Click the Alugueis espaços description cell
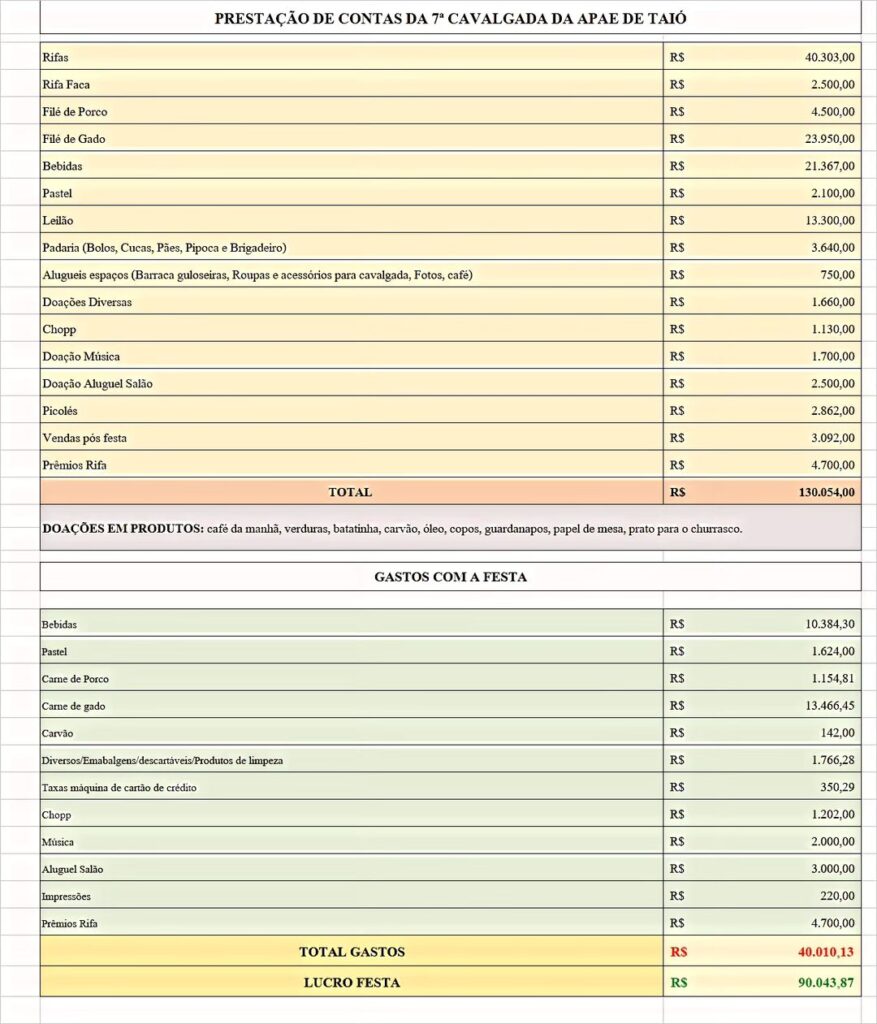 point(351,275)
